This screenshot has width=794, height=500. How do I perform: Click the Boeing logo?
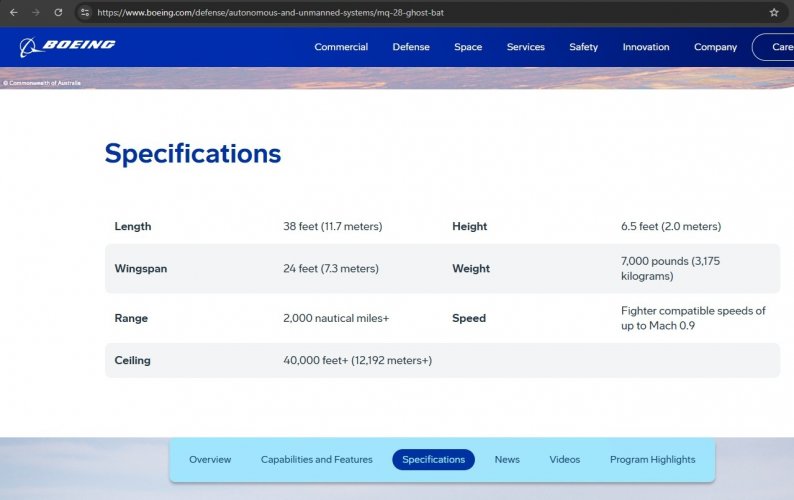(67, 47)
